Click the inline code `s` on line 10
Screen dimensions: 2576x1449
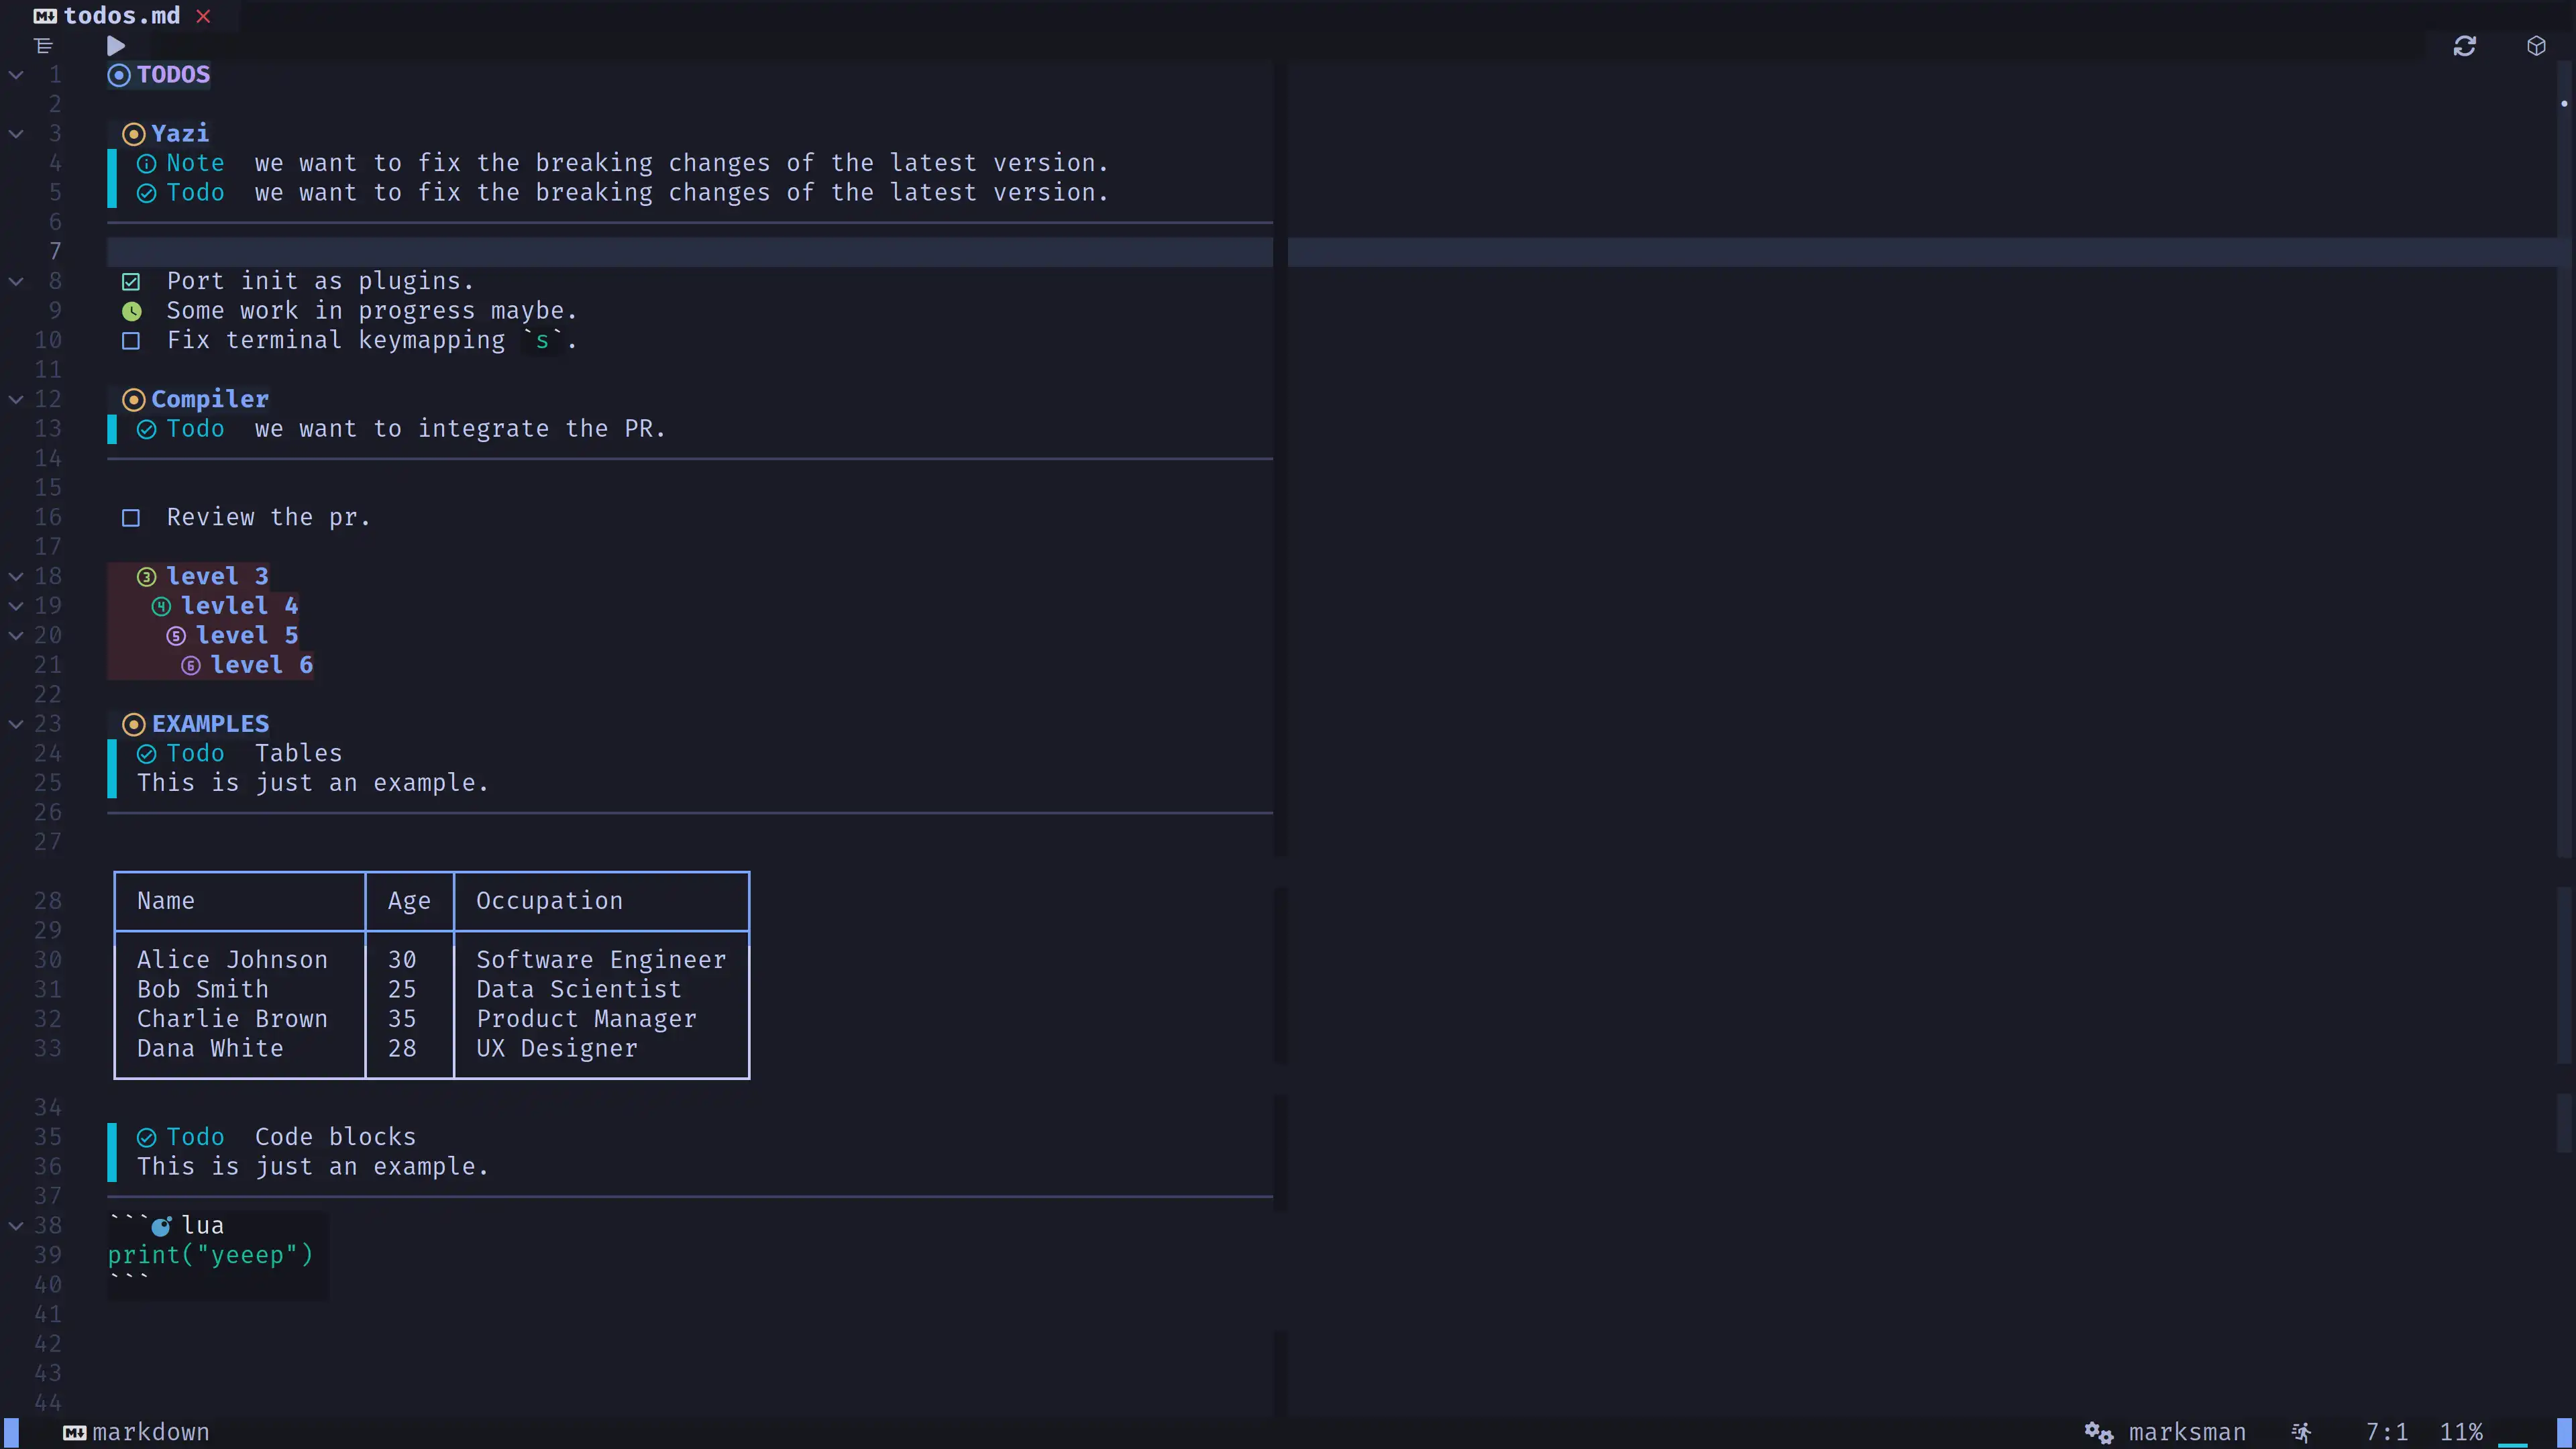pyautogui.click(x=543, y=341)
